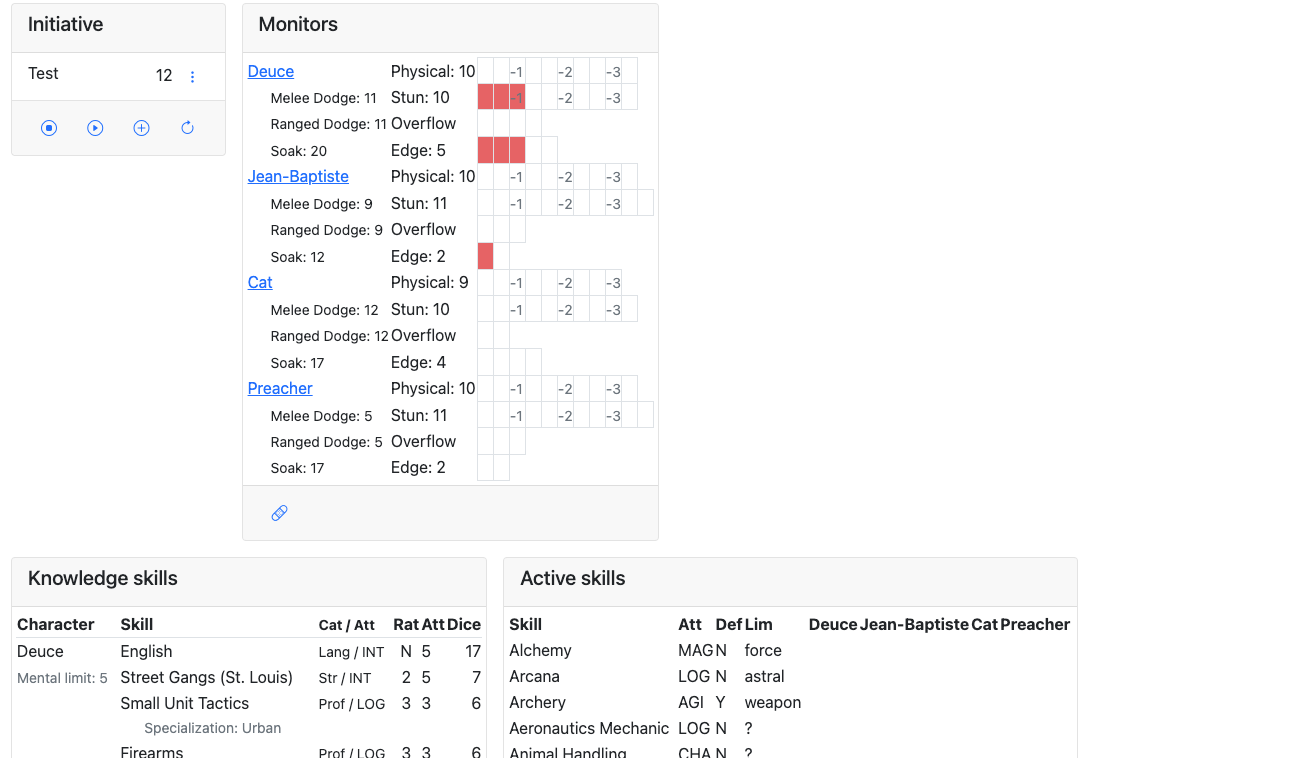This screenshot has width=1294, height=758.
Task: Click the bandage heal icon under Monitors
Action: 279,513
